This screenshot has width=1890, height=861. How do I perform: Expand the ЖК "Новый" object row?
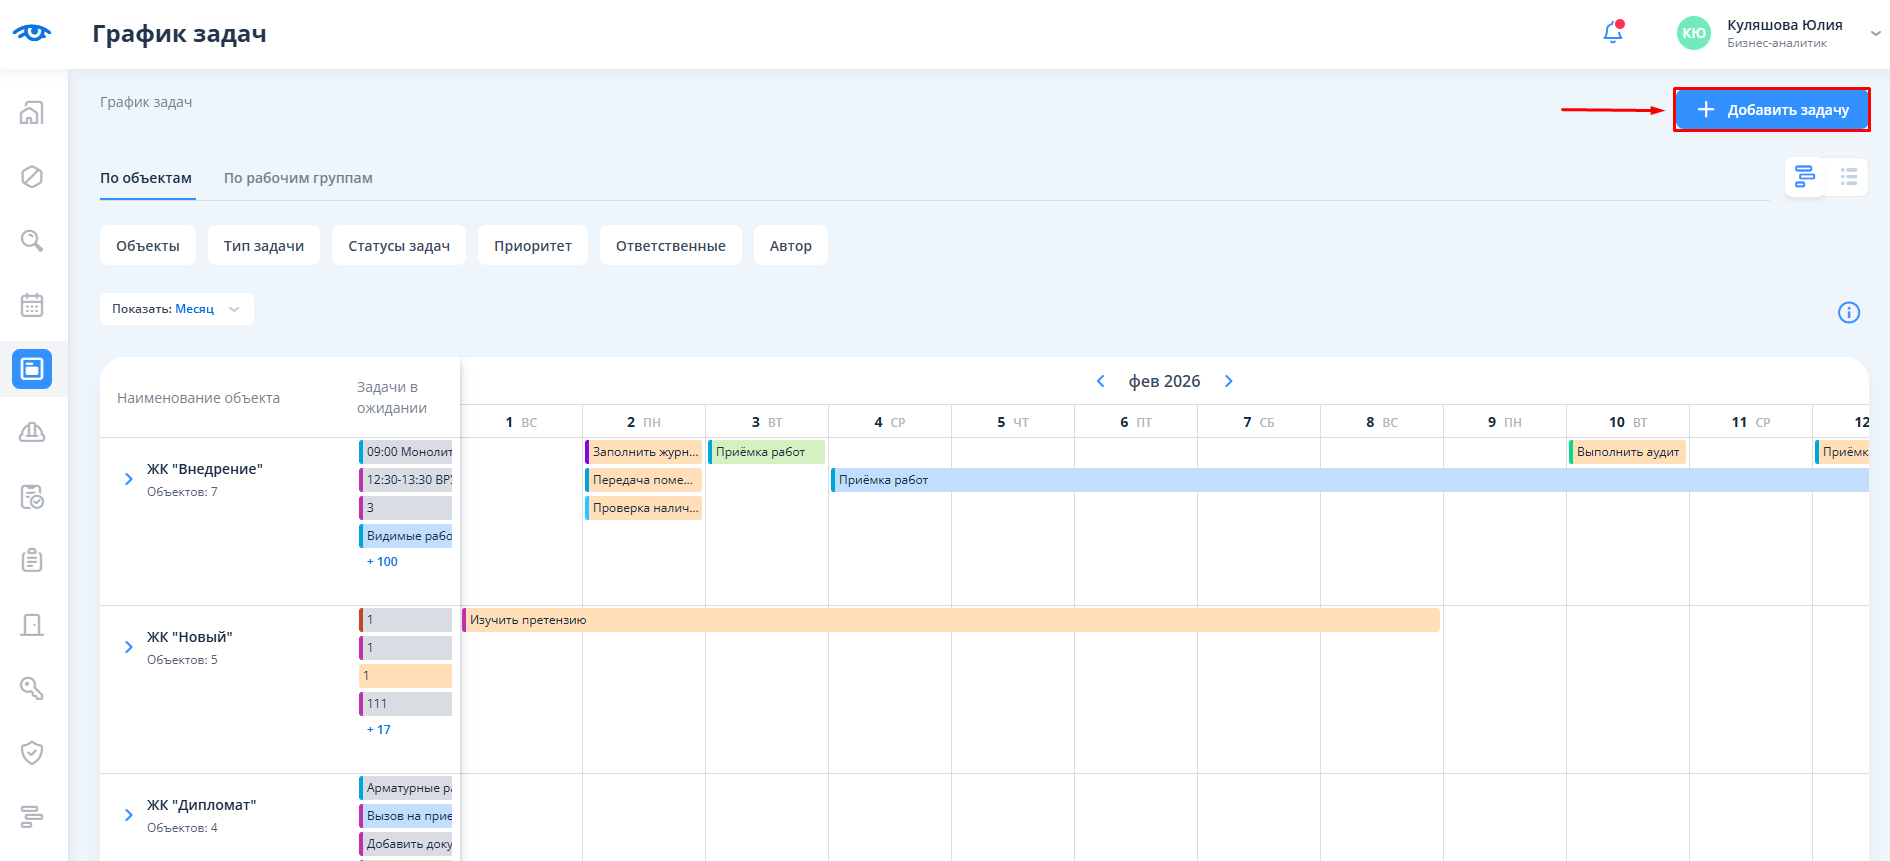tap(128, 647)
